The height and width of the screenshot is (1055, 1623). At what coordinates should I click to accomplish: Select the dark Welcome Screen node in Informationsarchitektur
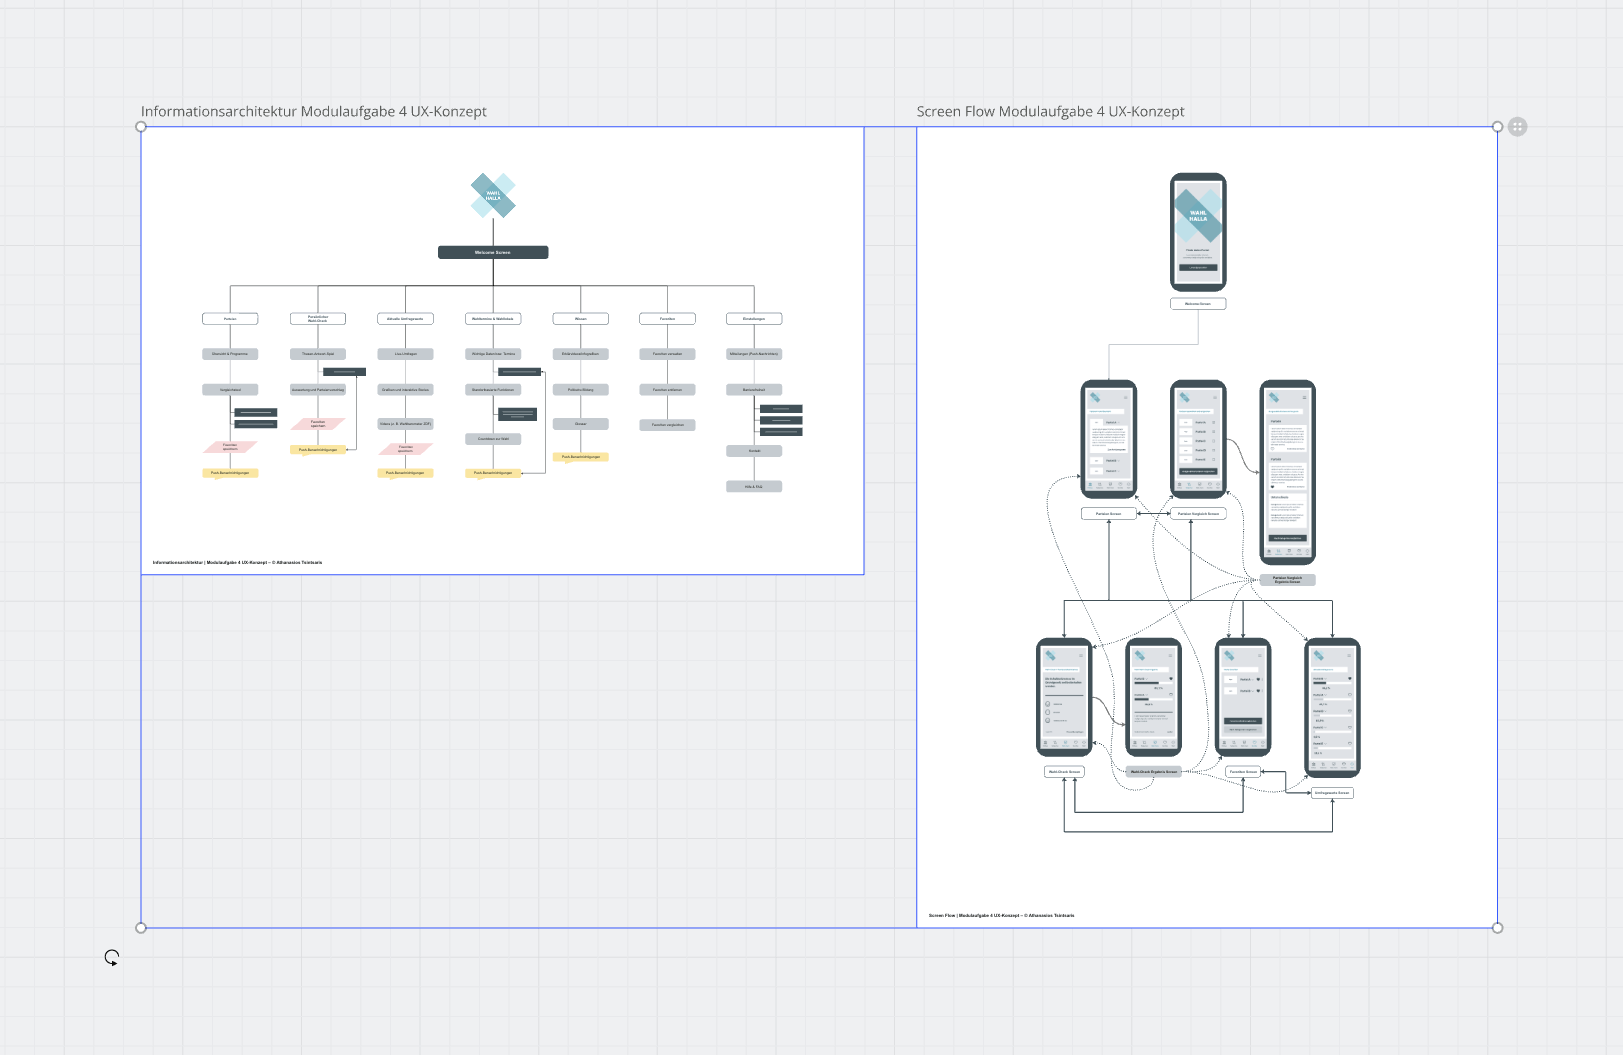493,252
